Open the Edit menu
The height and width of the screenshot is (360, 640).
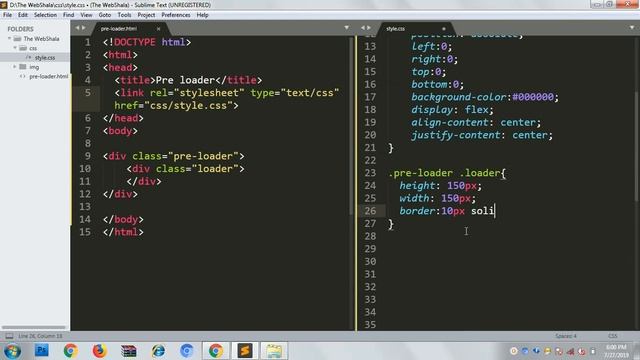[x=23, y=15]
